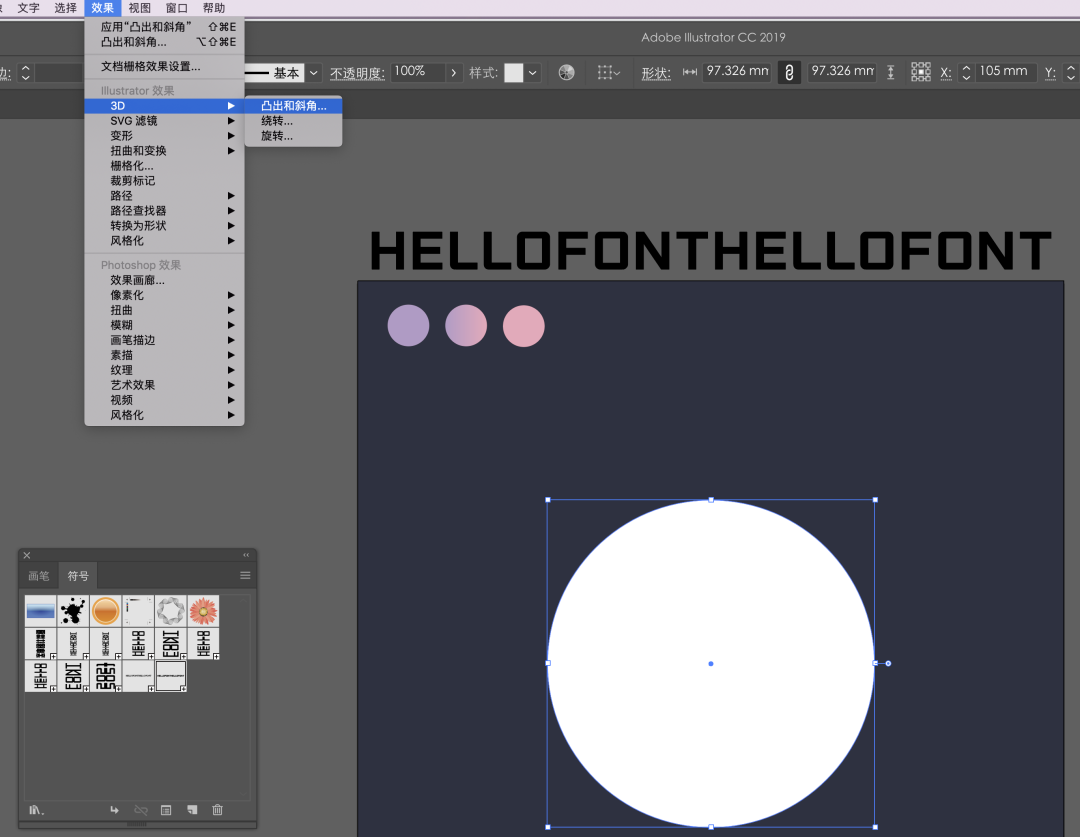Switch to the 画笔 tab
The height and width of the screenshot is (837, 1080).
[x=38, y=576]
